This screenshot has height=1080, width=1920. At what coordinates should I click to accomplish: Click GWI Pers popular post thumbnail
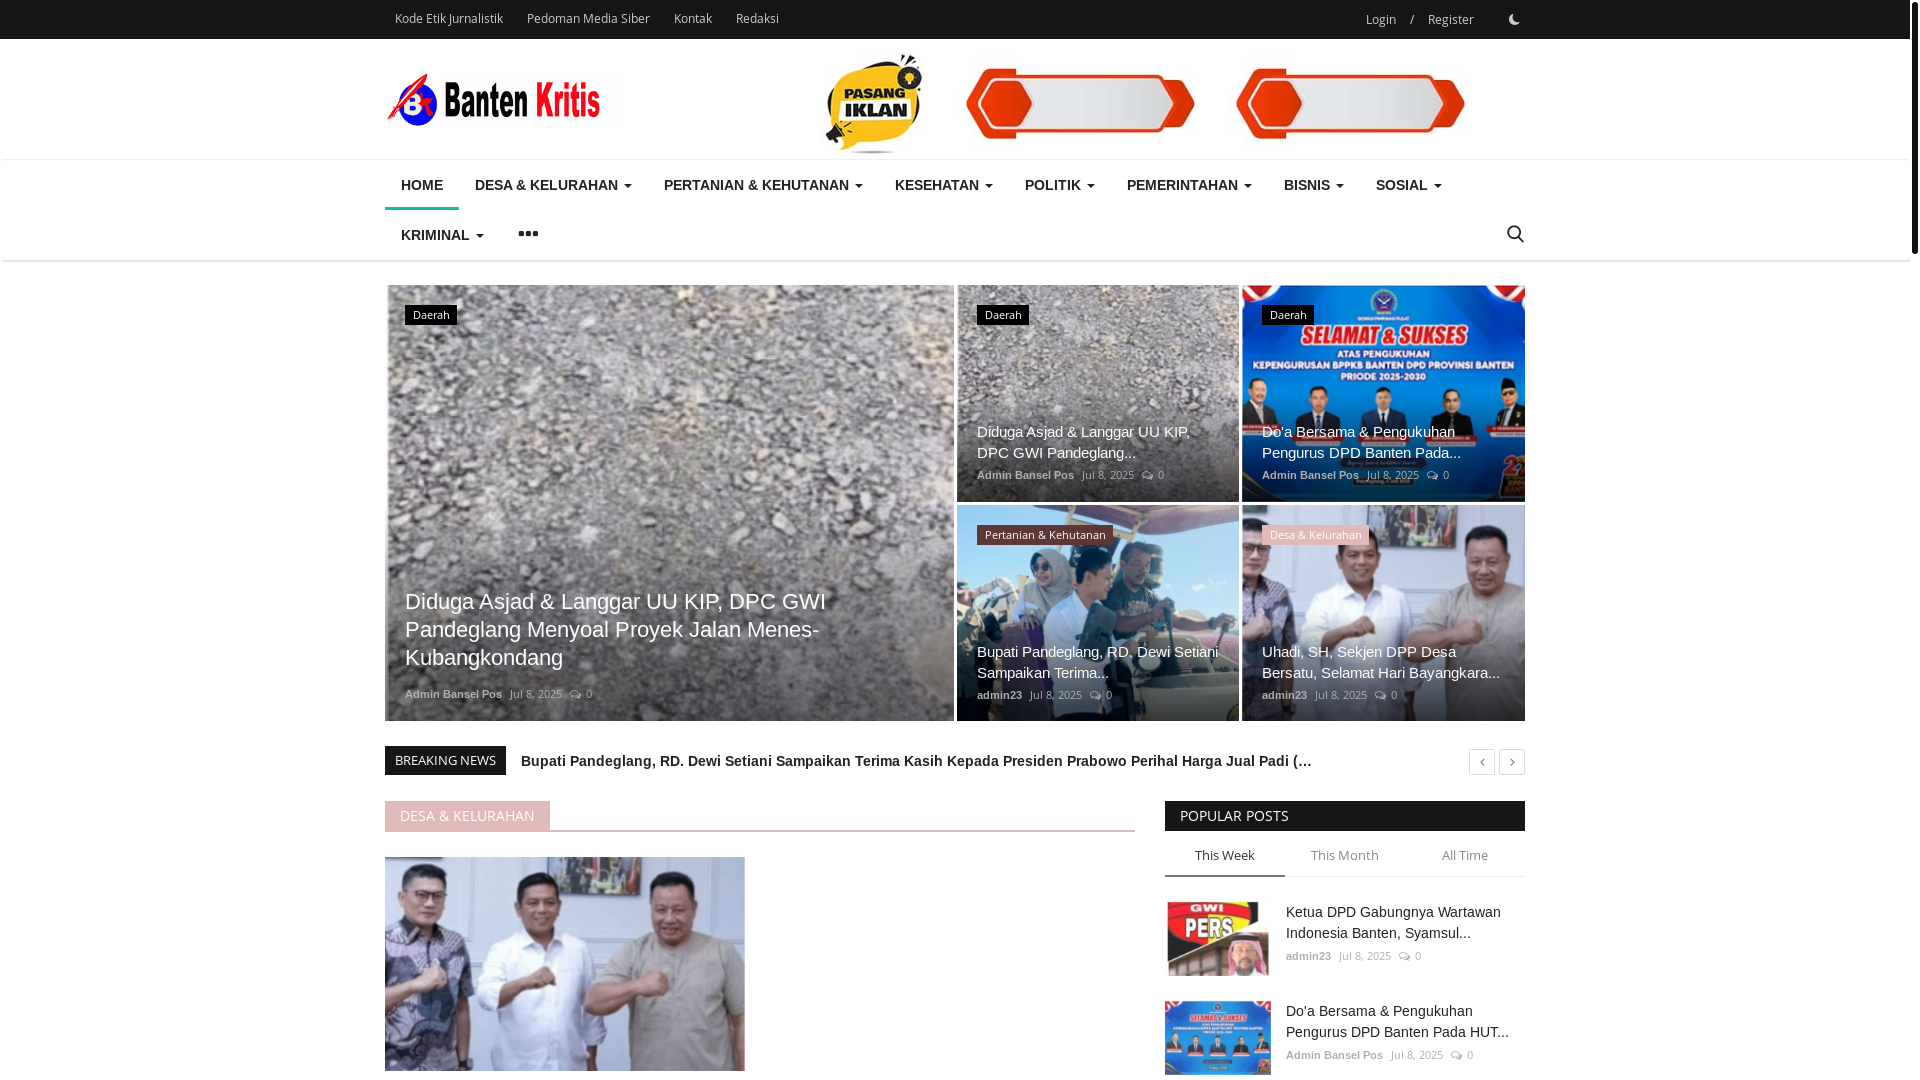(x=1218, y=939)
